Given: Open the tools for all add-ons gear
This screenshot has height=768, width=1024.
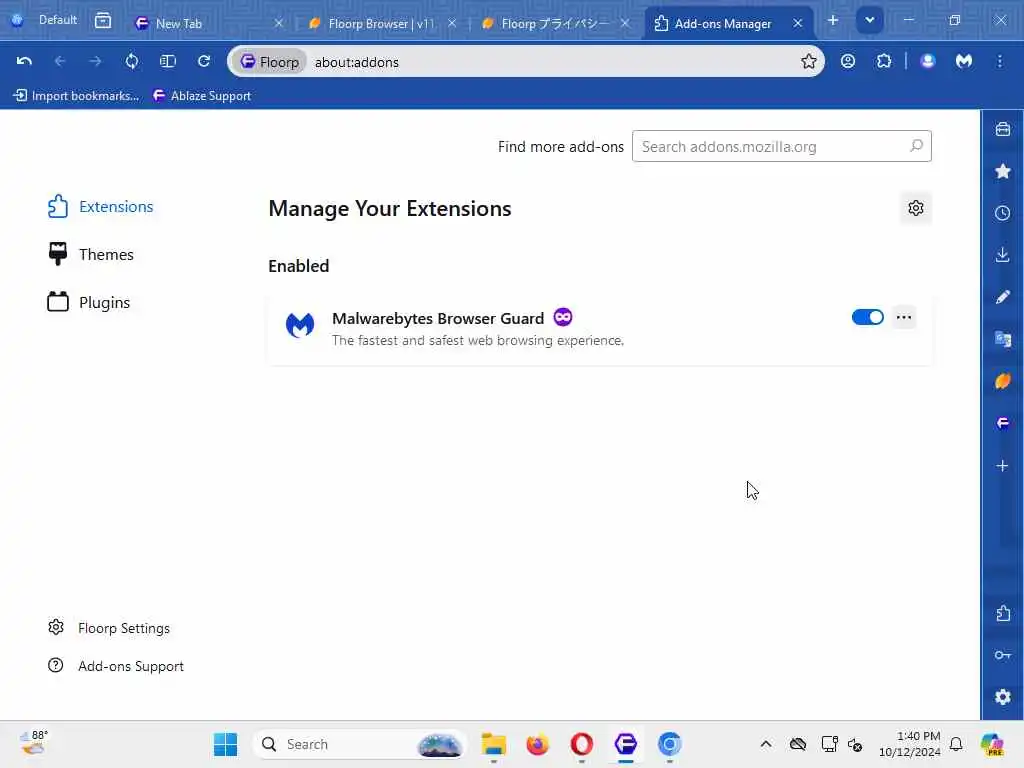Looking at the screenshot, I should tap(916, 208).
